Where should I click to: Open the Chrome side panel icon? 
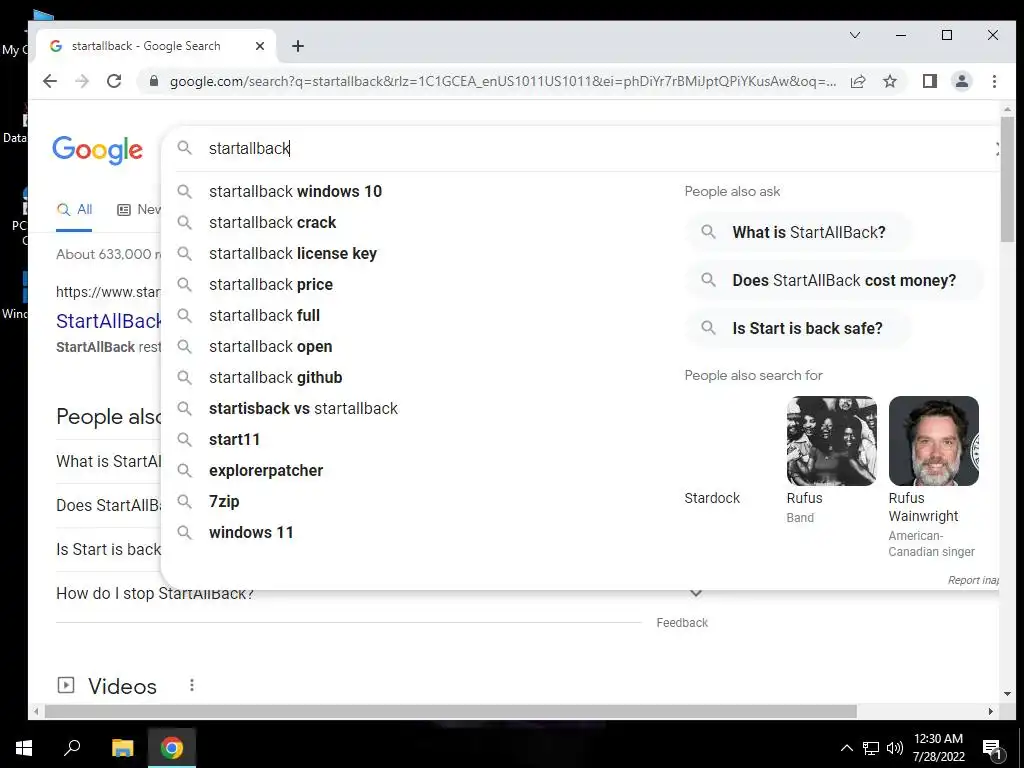(x=929, y=81)
